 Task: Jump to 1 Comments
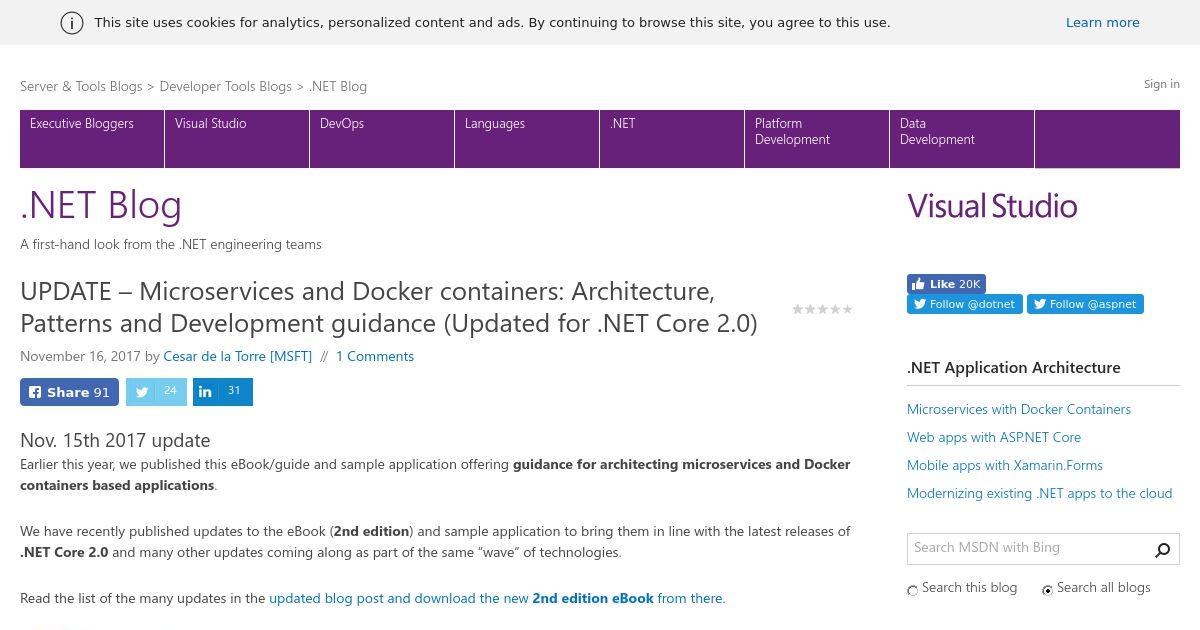(x=375, y=356)
